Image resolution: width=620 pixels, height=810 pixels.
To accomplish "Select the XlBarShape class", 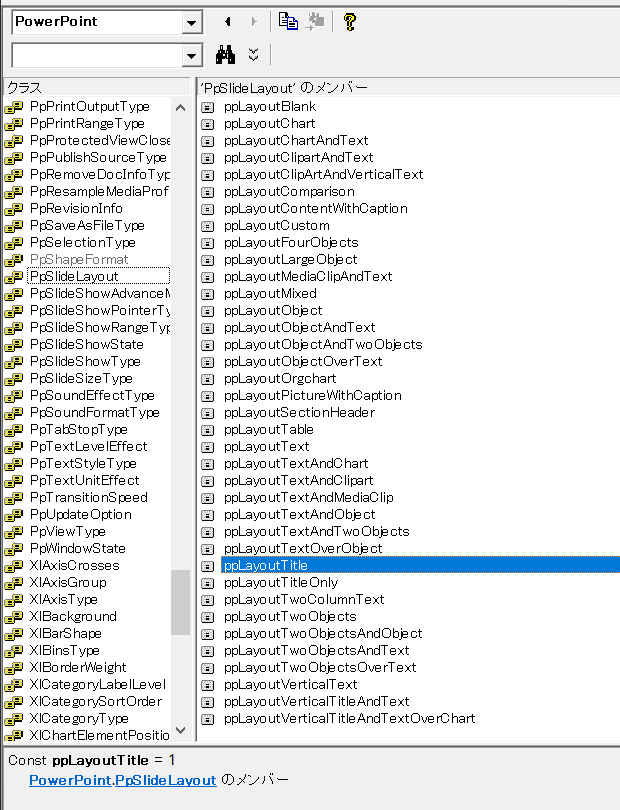I will click(65, 633).
